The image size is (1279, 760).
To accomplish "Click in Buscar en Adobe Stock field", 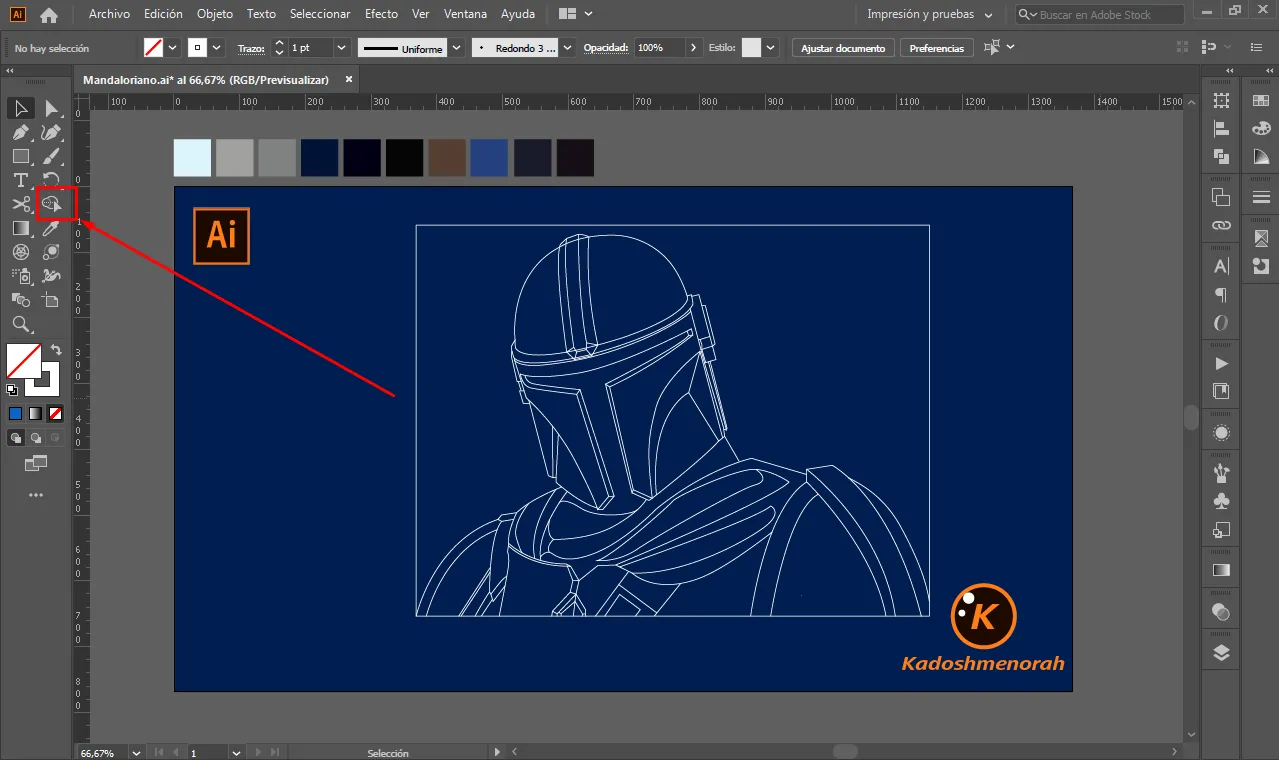I will pos(1100,15).
